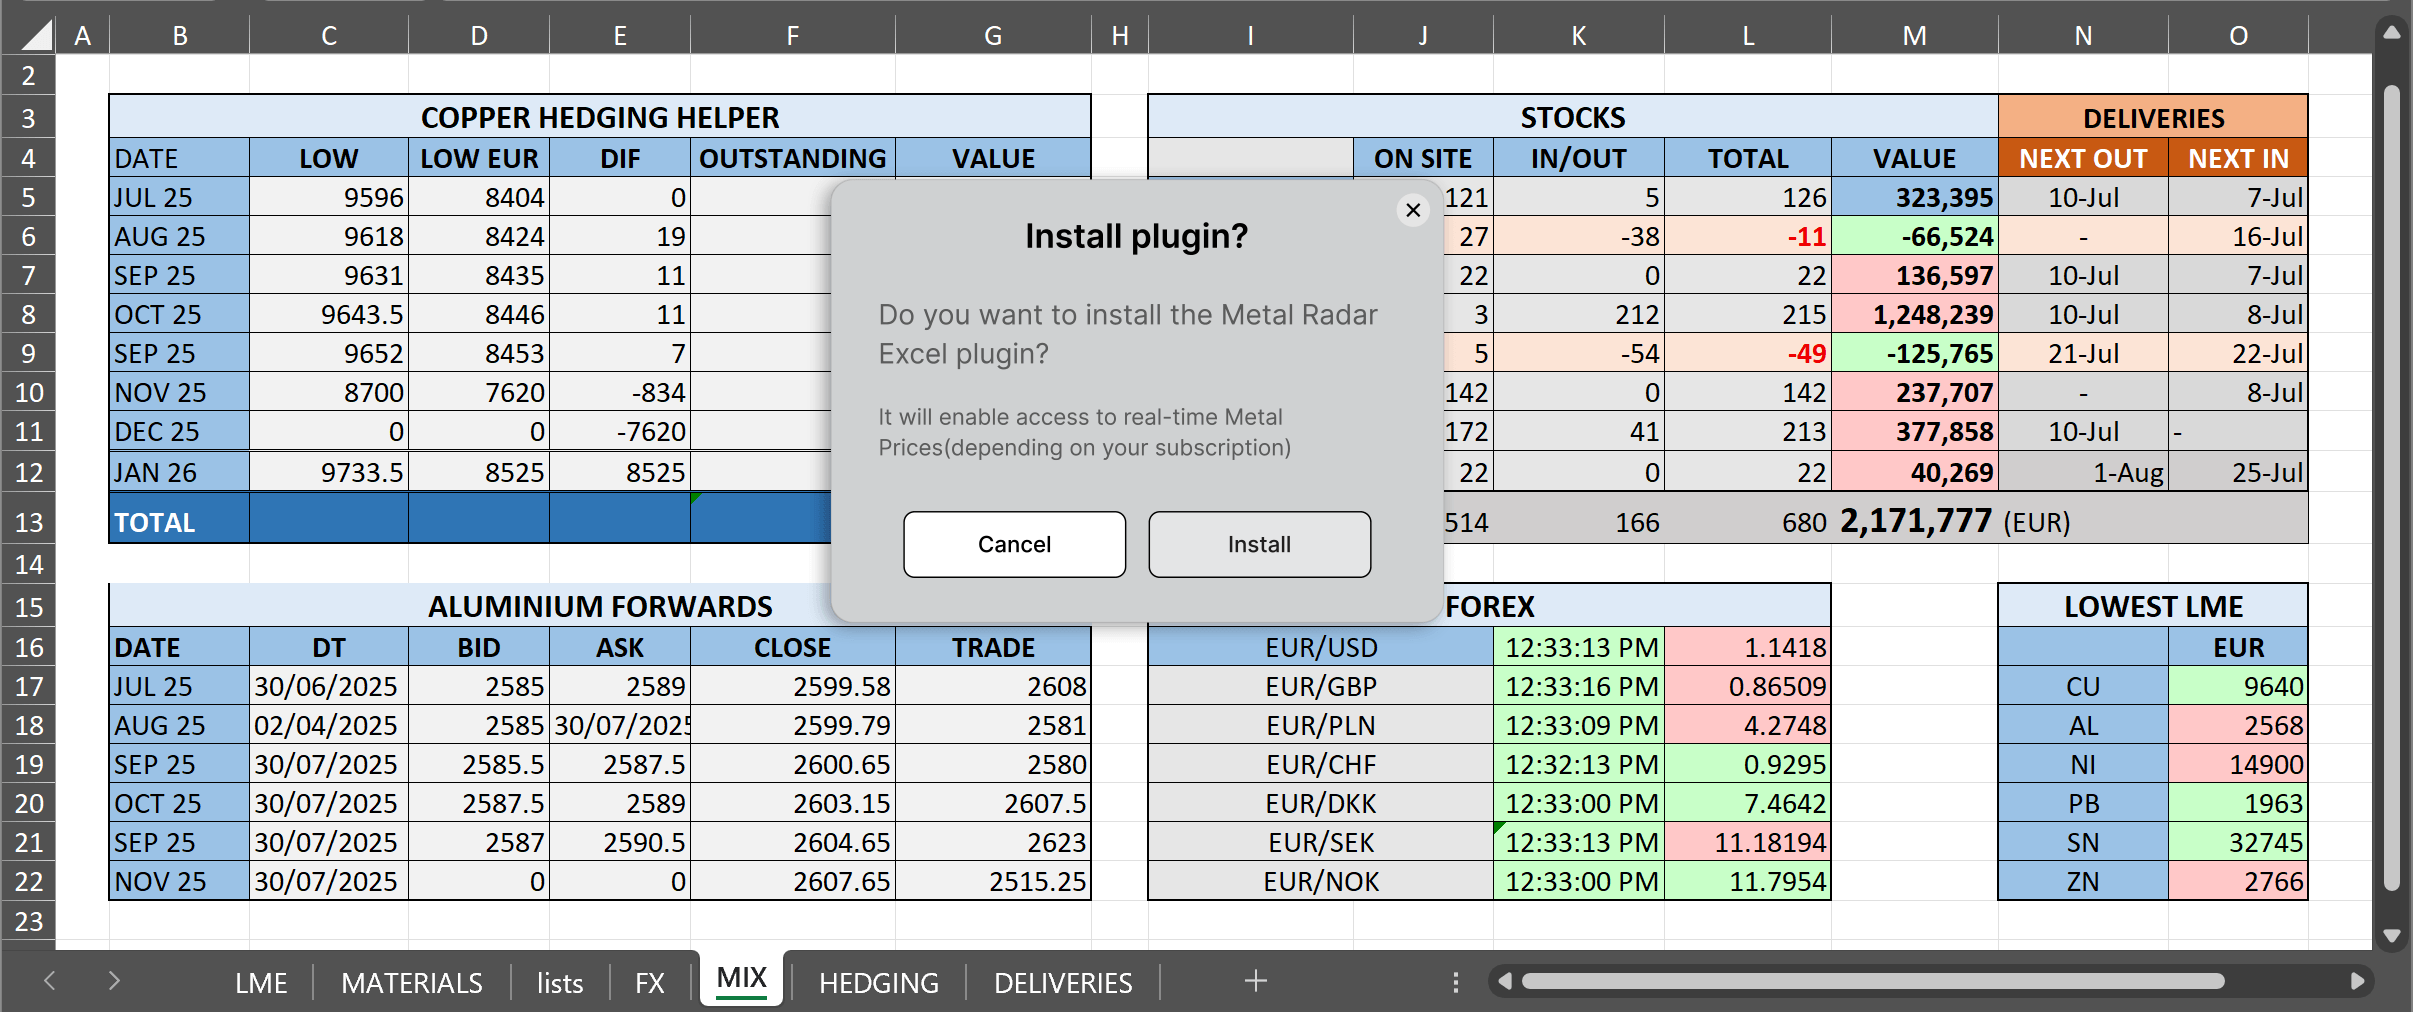The image size is (2413, 1012).
Task: Click the Cancel button
Action: point(1013,544)
